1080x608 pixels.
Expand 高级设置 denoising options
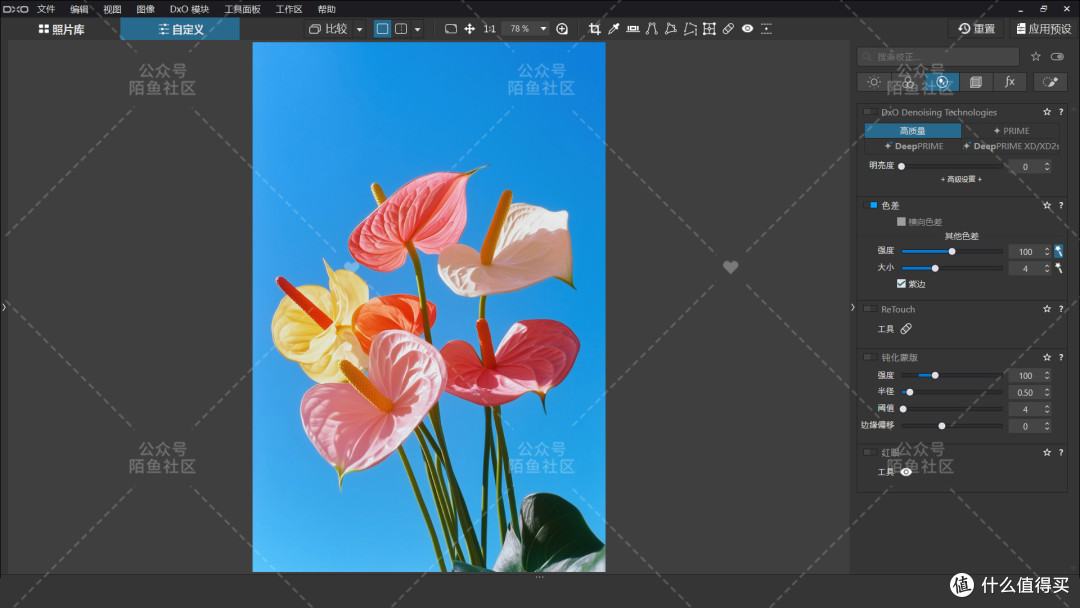point(962,180)
